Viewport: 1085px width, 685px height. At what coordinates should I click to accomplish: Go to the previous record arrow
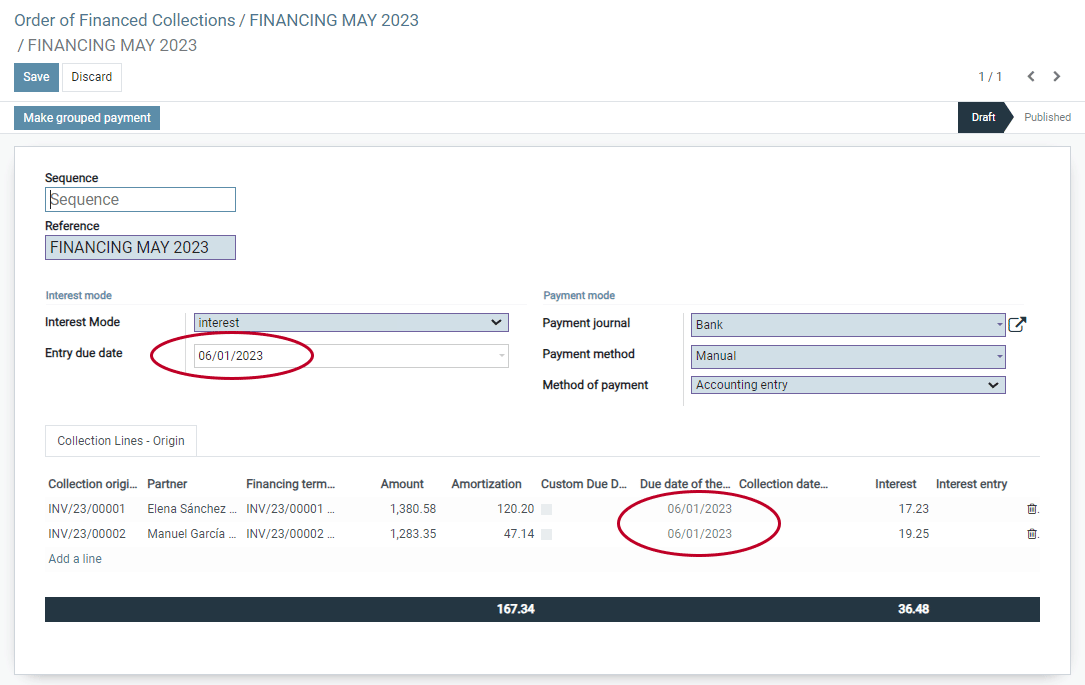1030,77
